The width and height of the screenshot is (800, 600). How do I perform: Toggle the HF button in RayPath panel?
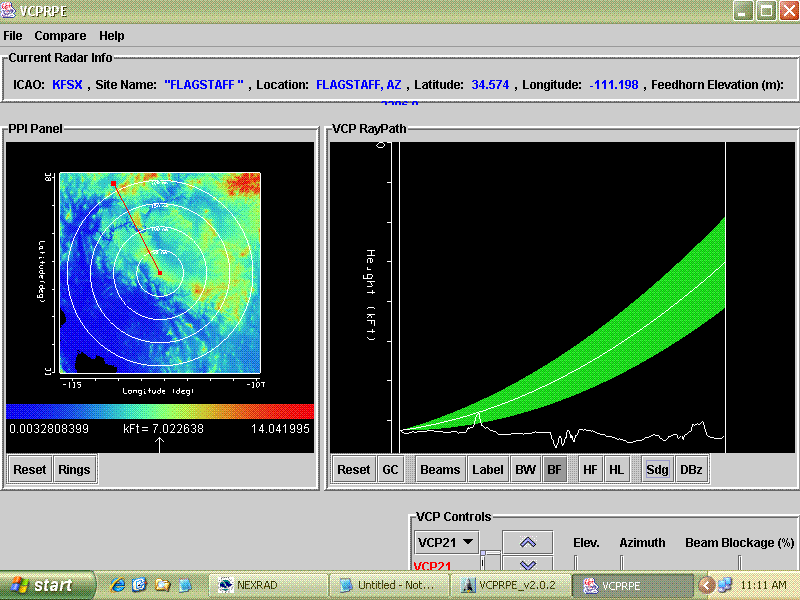pyautogui.click(x=591, y=469)
